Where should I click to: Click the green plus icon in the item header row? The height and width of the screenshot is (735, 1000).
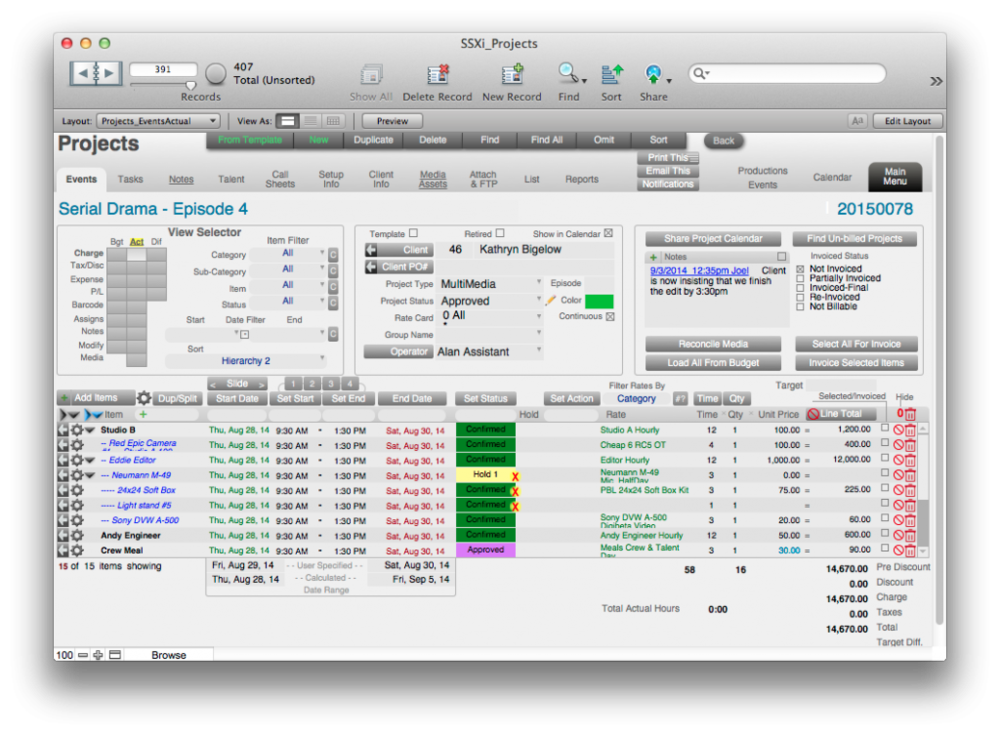pos(144,414)
